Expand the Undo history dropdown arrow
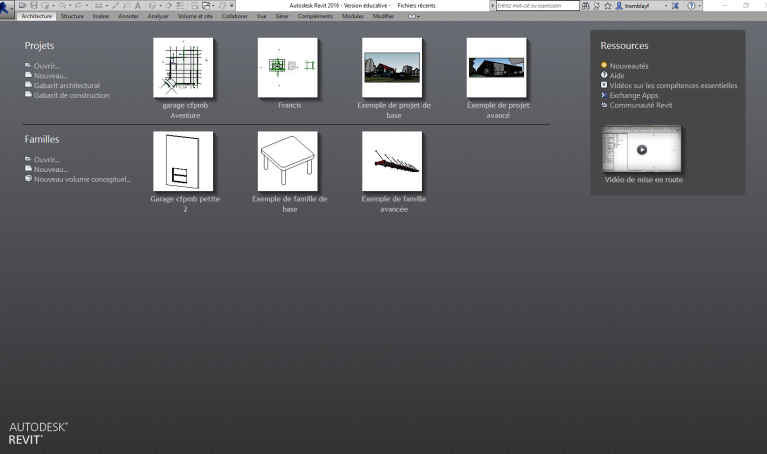 70,6
